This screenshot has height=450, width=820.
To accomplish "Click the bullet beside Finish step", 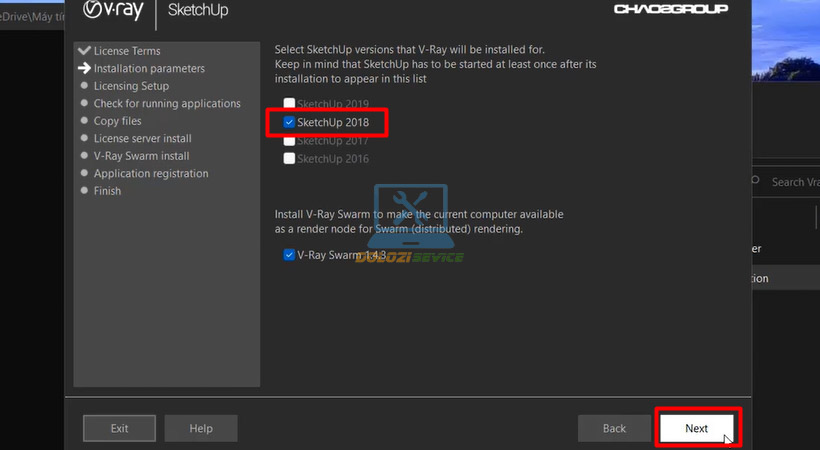I will pyautogui.click(x=84, y=191).
